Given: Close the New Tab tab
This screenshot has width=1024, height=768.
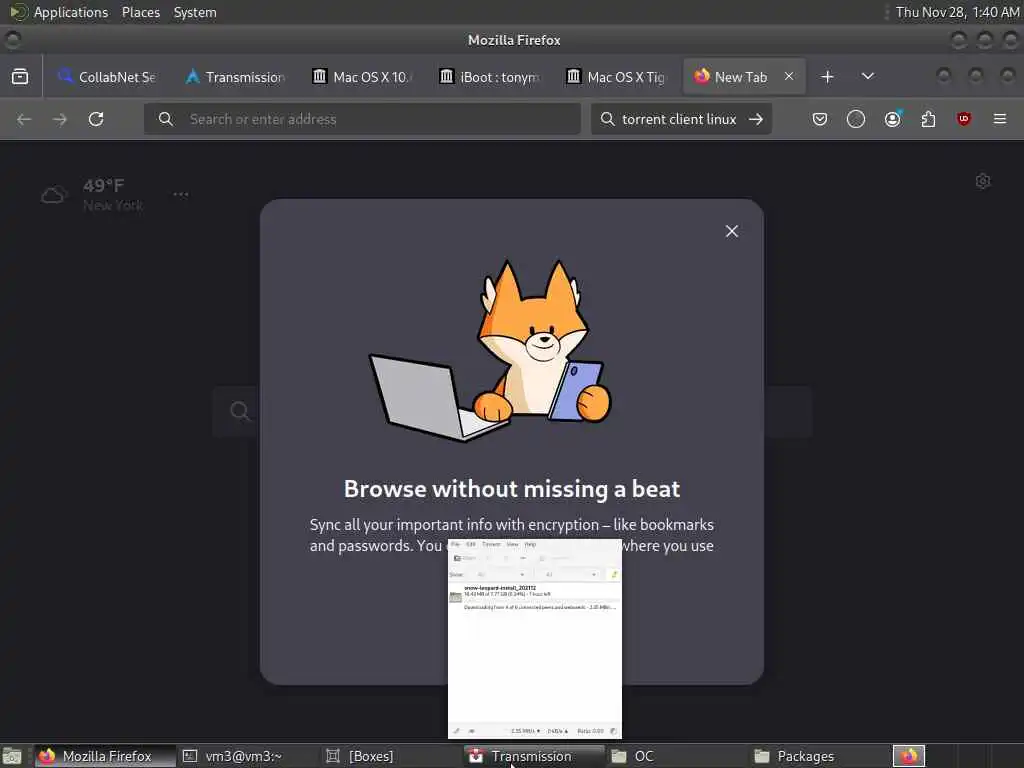Looking at the screenshot, I should [x=789, y=76].
